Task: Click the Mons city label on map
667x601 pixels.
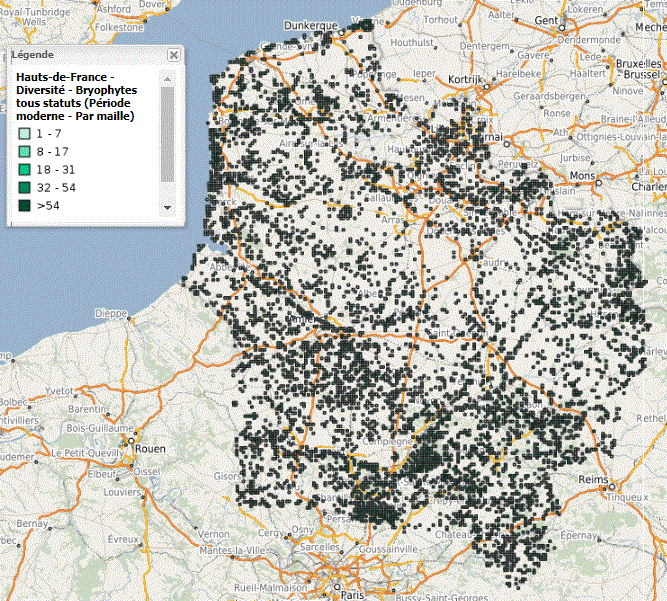Action: point(581,177)
